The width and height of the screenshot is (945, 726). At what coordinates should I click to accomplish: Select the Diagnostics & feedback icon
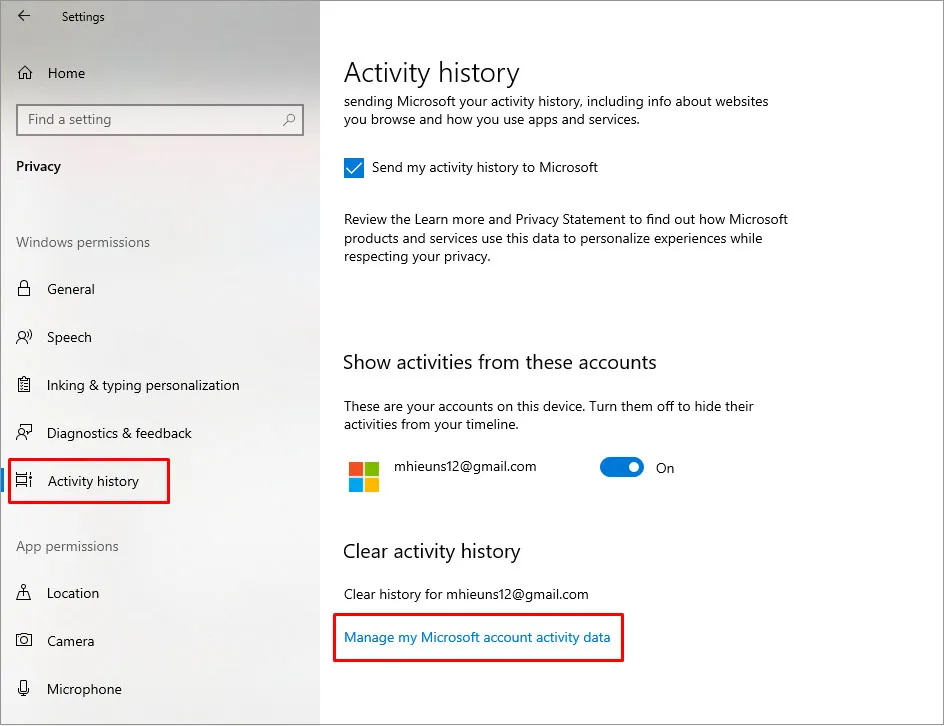coord(24,433)
